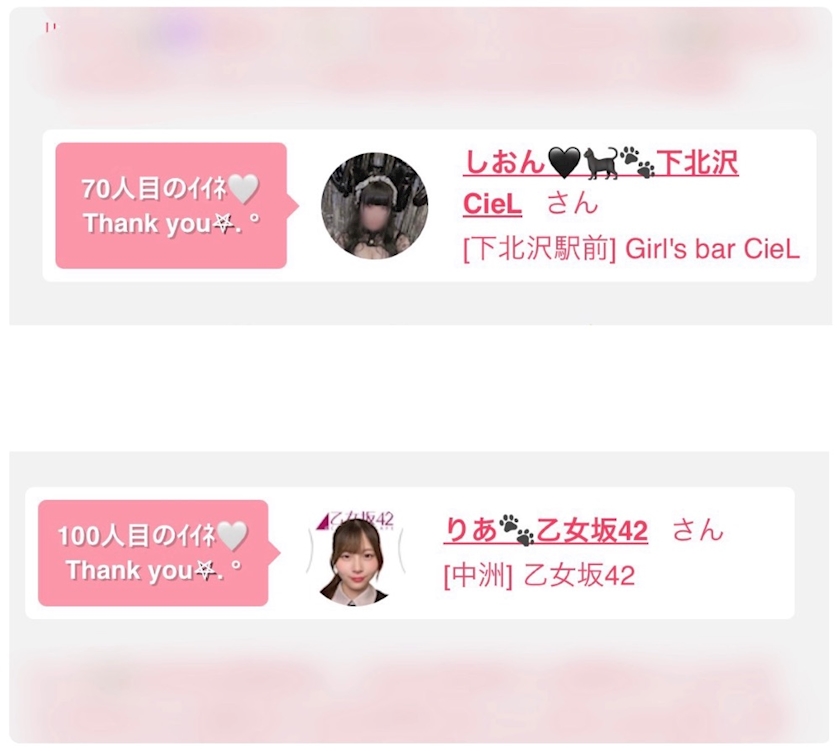The height and width of the screenshot is (751, 840).
Task: Click the 下北沢 text in しおん's name link
Action: 698,163
